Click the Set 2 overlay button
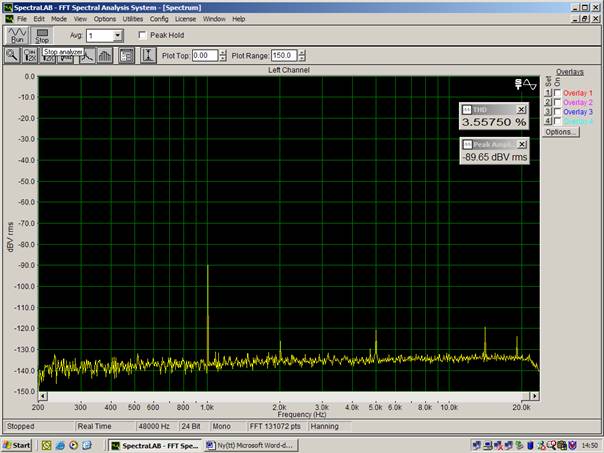Screen dimensions: 604x453 pyautogui.click(x=548, y=102)
